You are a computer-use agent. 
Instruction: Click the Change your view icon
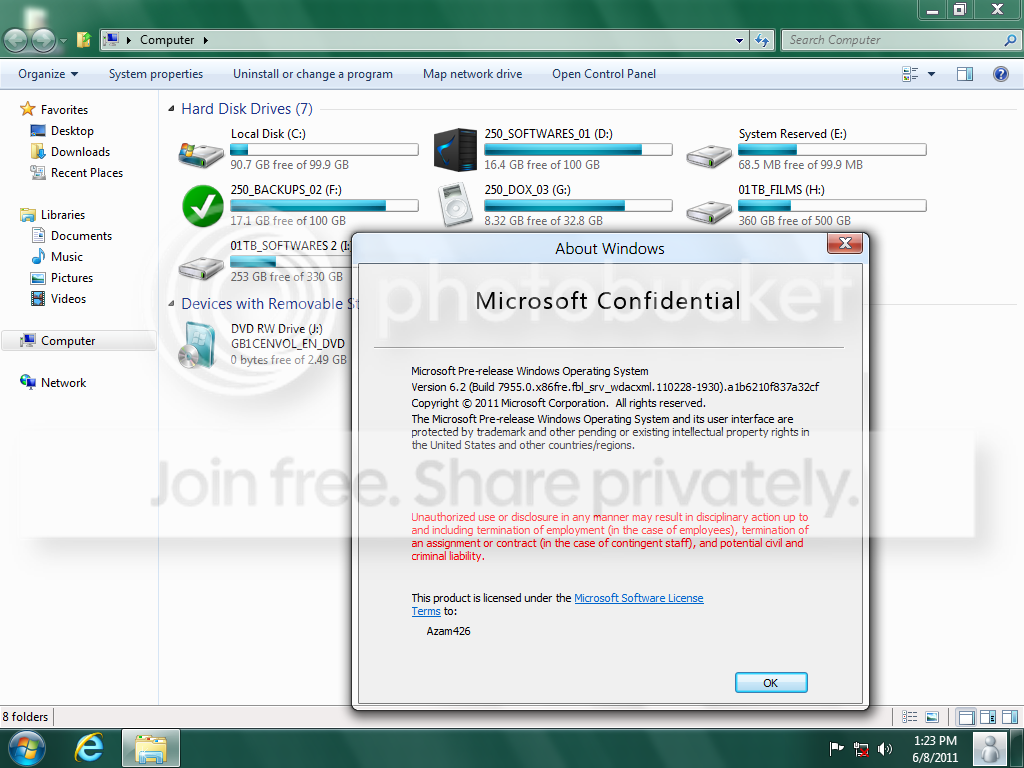(910, 74)
